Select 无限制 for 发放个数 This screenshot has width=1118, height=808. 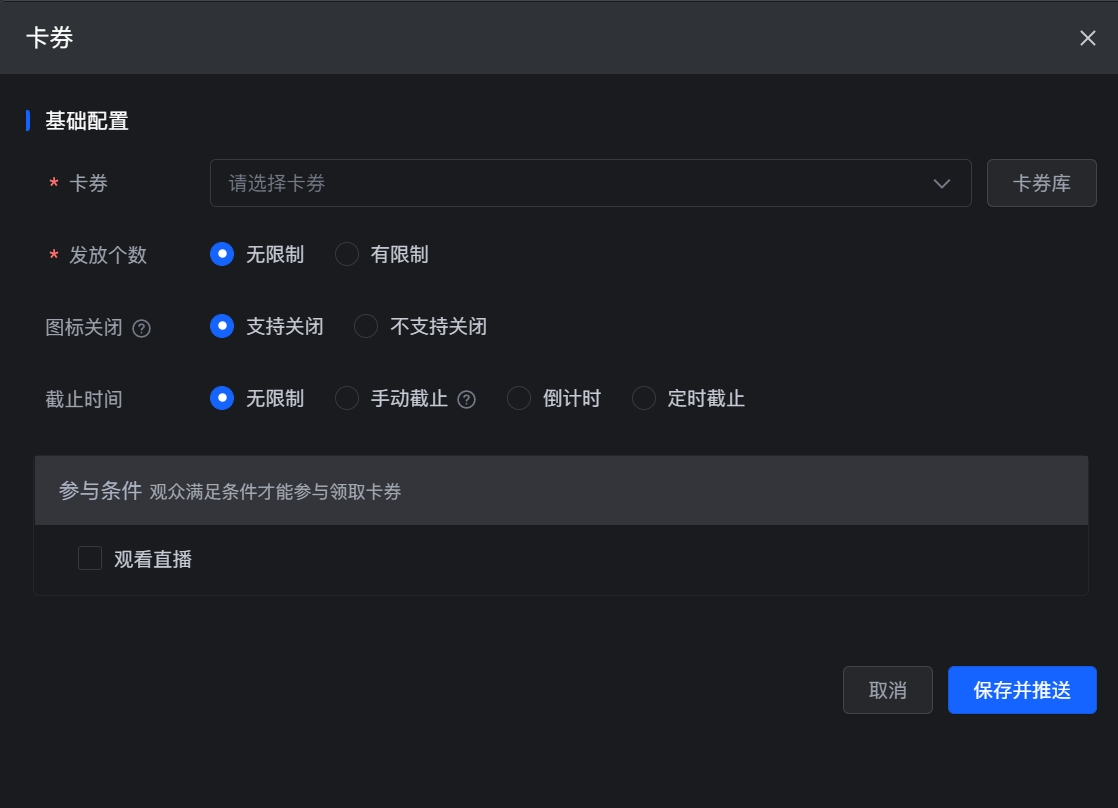point(222,255)
